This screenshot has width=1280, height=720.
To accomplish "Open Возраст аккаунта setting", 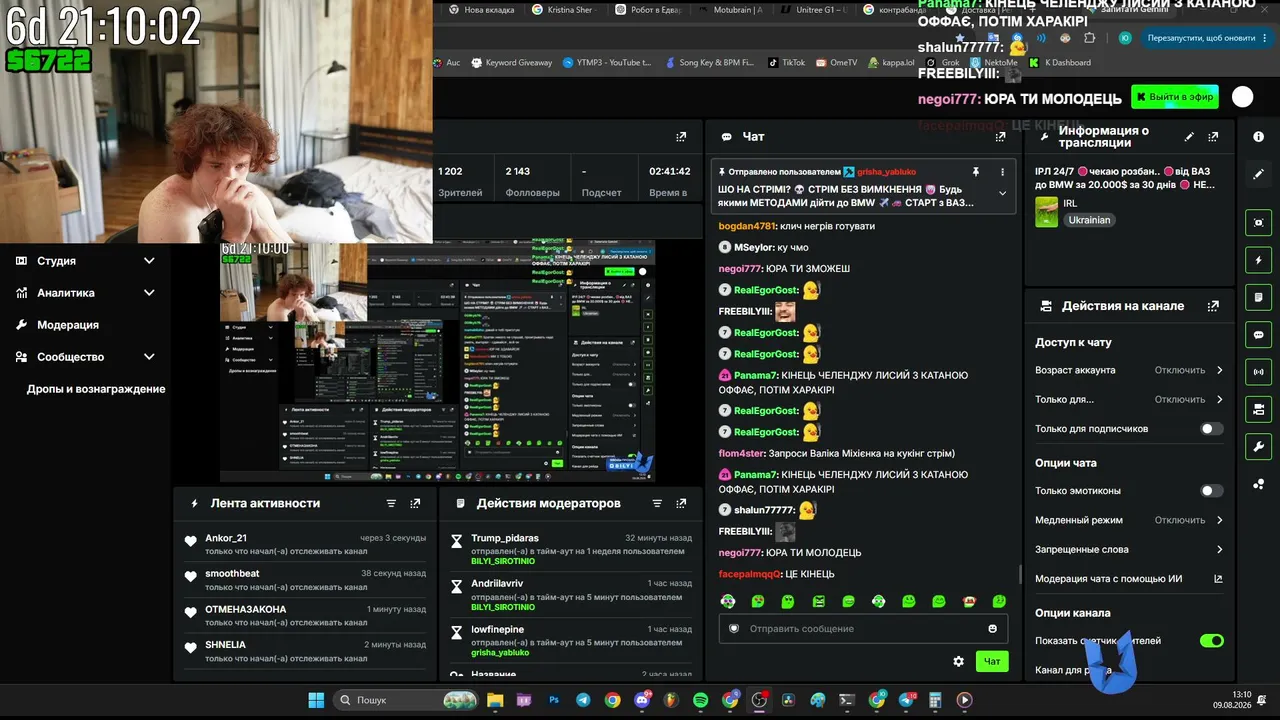I will [x=1129, y=370].
